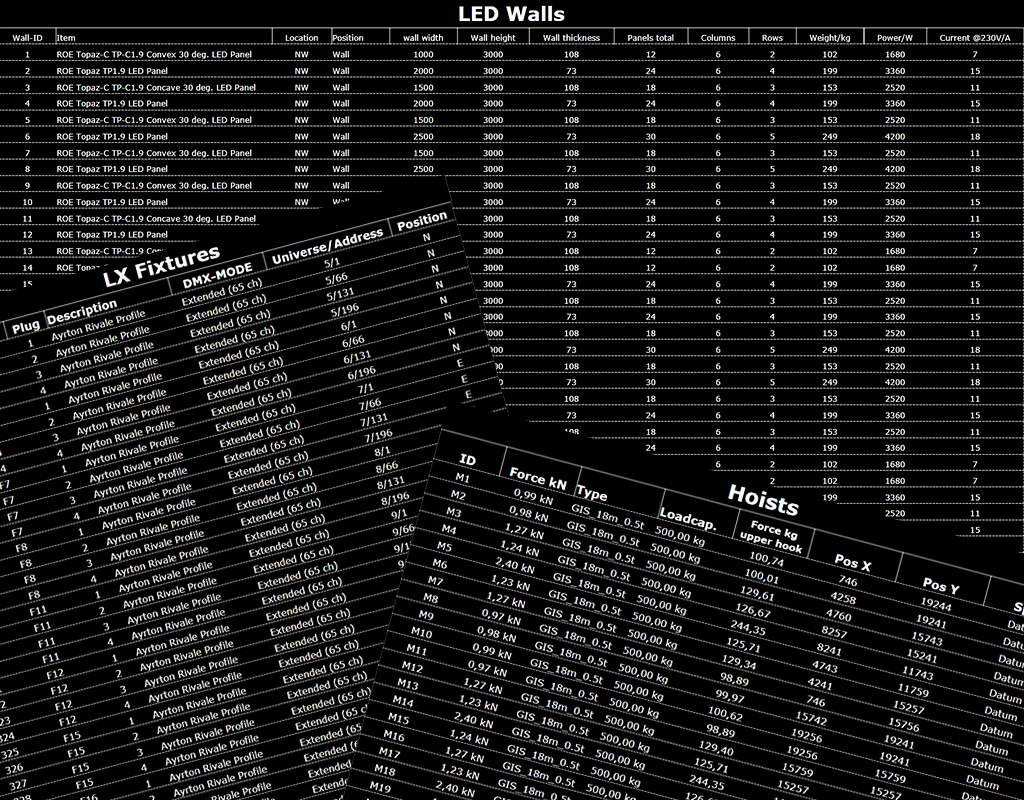Click the LED Walls table title
This screenshot has height=800, width=1024.
[511, 14]
